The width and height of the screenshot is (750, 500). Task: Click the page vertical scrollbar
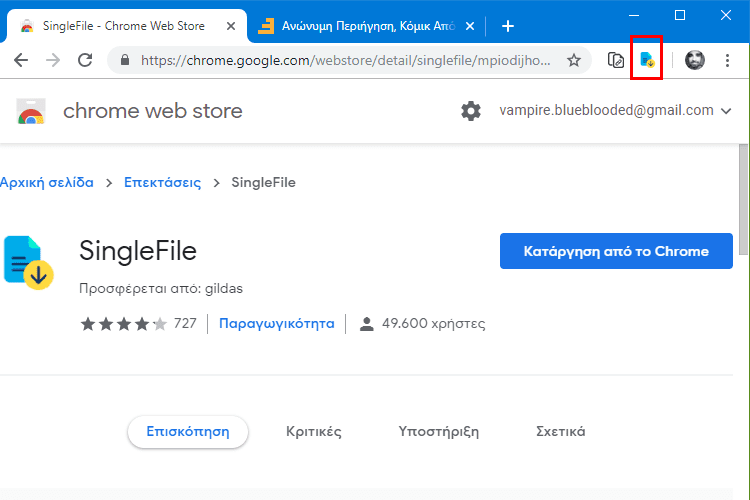pos(744,200)
